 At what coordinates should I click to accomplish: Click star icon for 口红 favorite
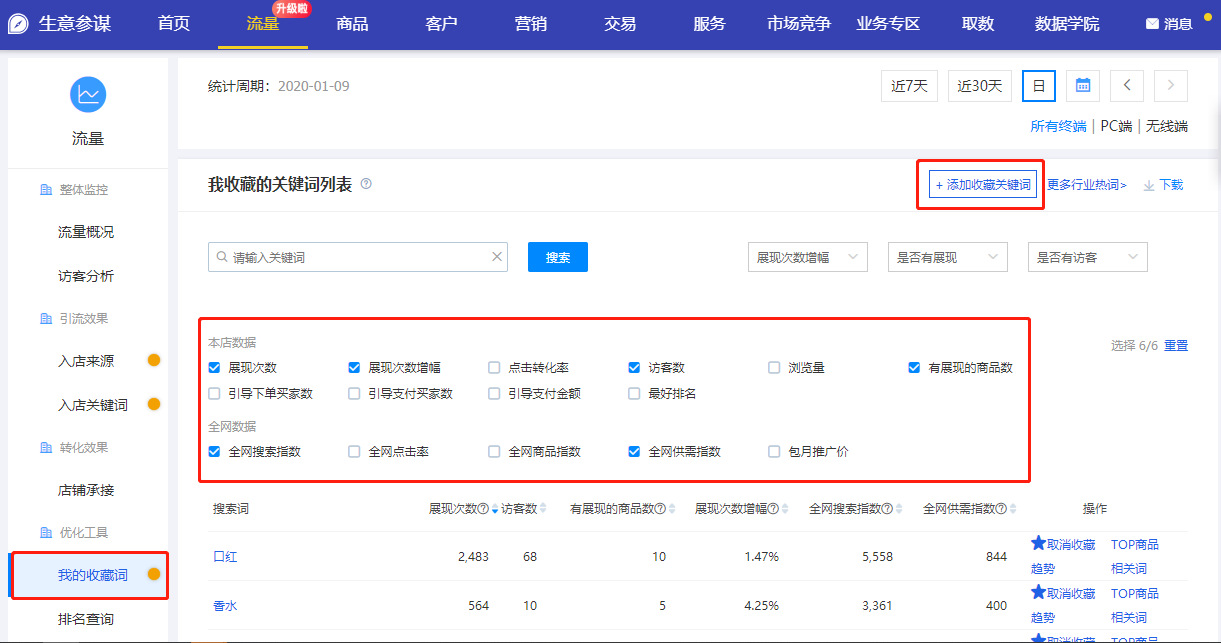point(1038,544)
